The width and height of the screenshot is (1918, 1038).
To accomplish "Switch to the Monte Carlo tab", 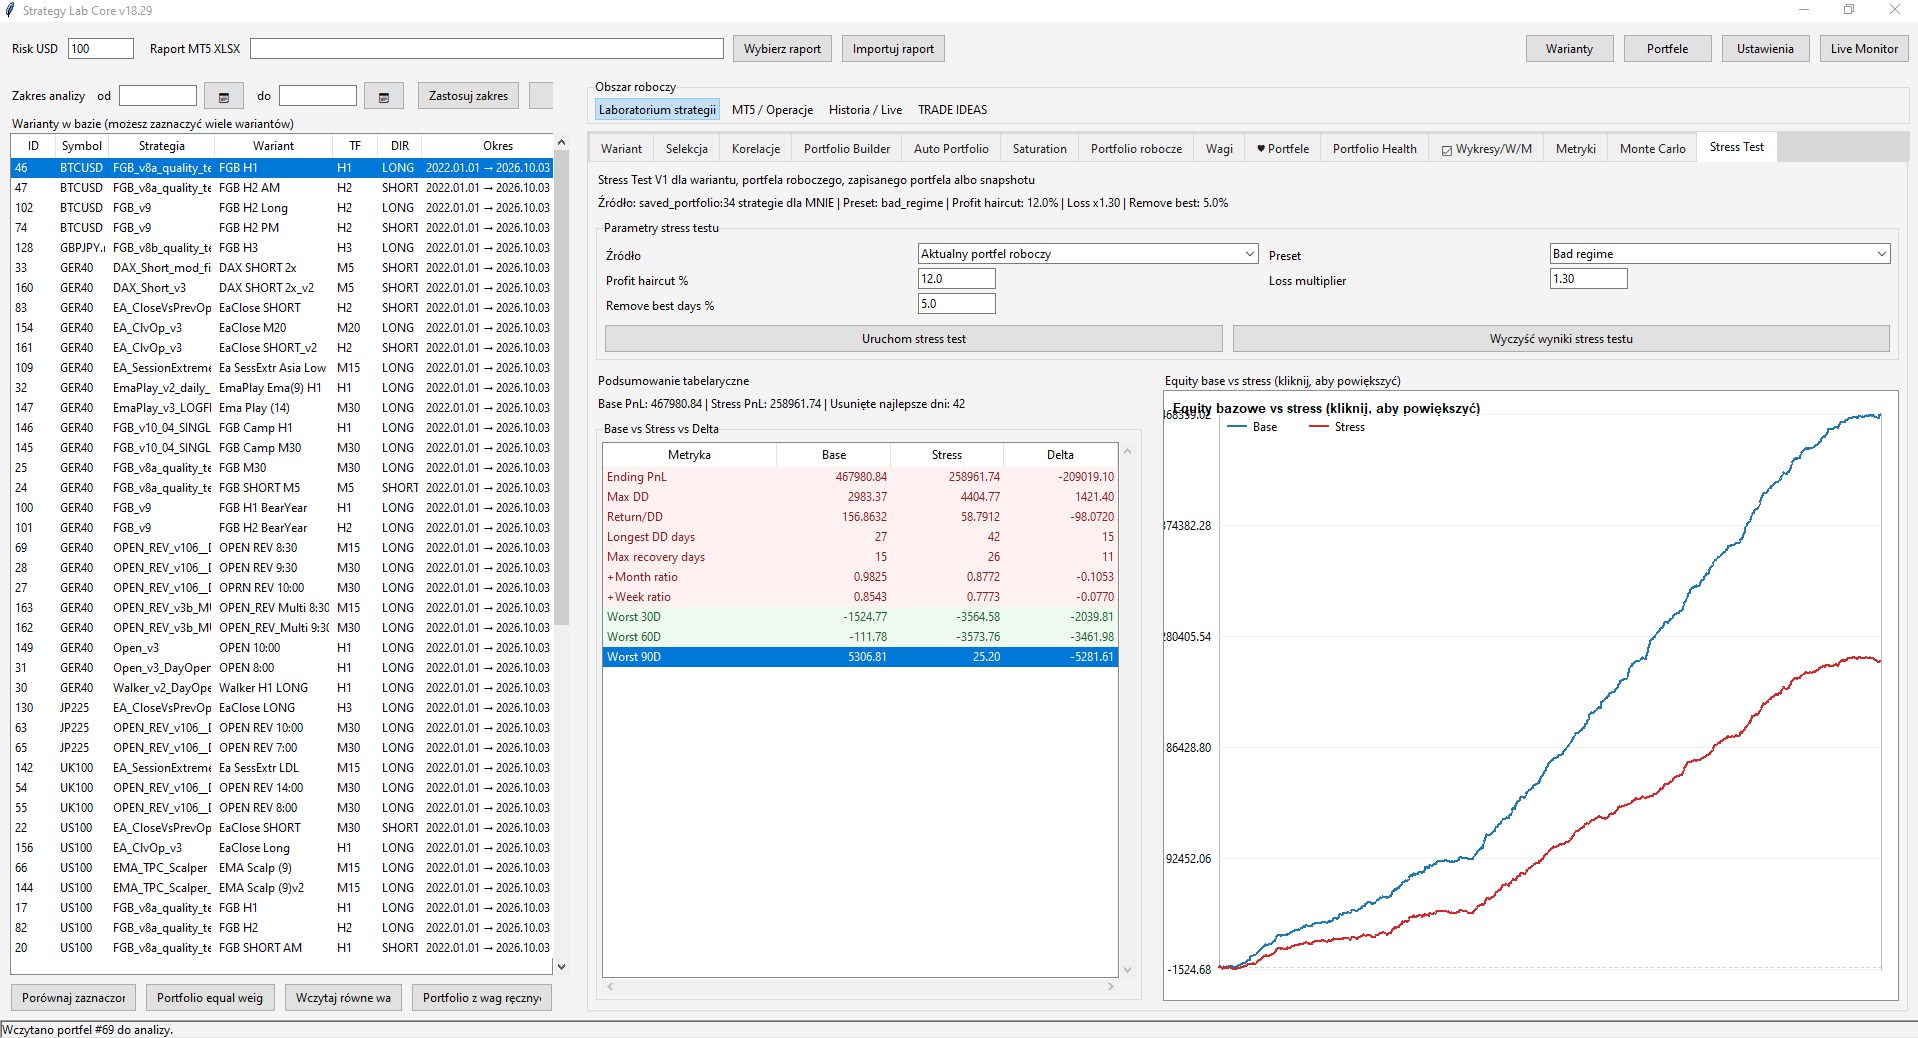I will point(1652,149).
